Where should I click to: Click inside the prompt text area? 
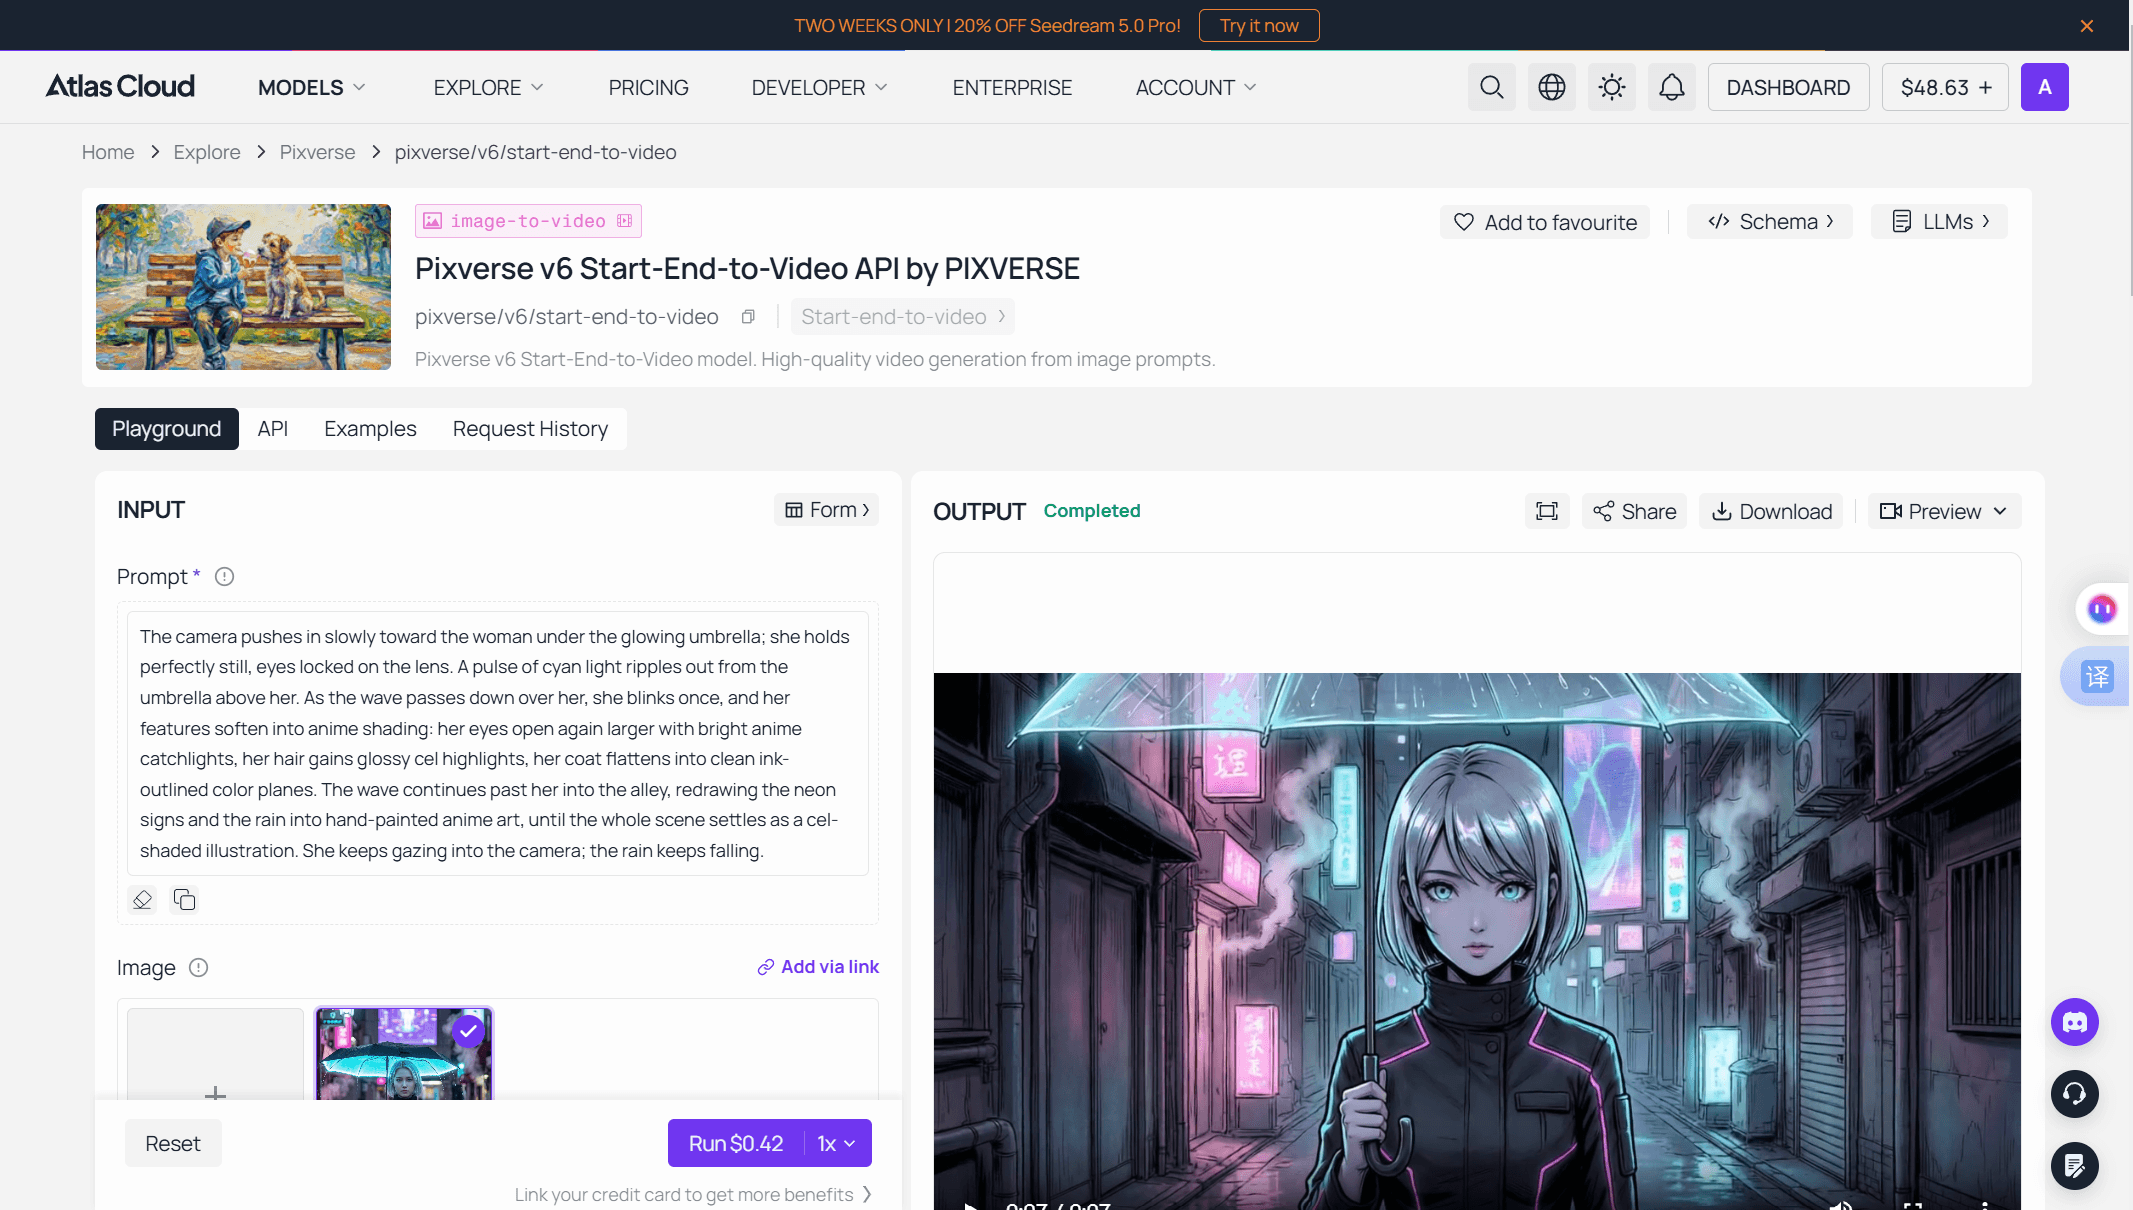497,744
